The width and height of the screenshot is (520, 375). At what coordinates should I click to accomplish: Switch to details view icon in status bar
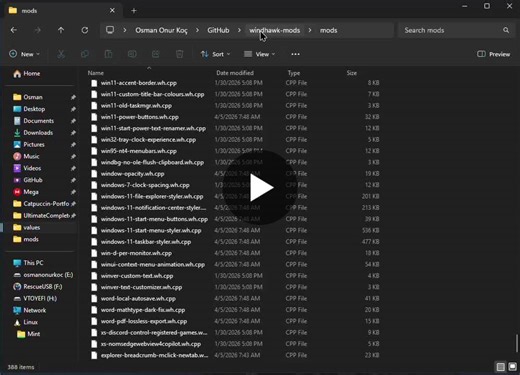pos(501,367)
